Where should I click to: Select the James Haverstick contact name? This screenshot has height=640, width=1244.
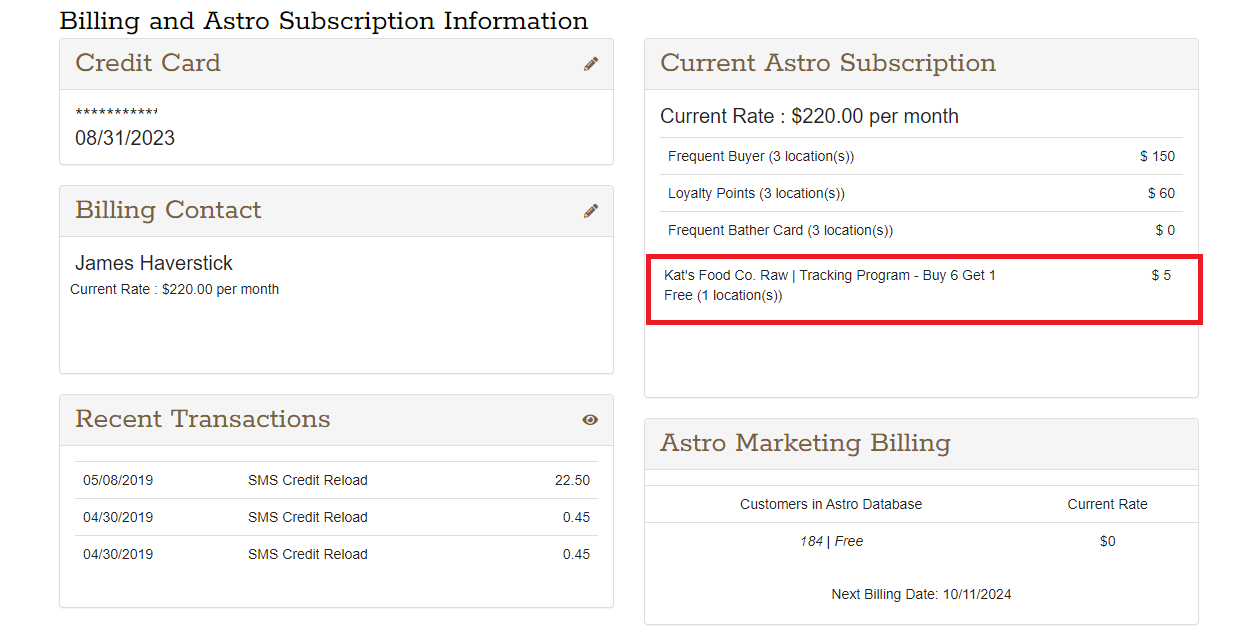pyautogui.click(x=154, y=263)
